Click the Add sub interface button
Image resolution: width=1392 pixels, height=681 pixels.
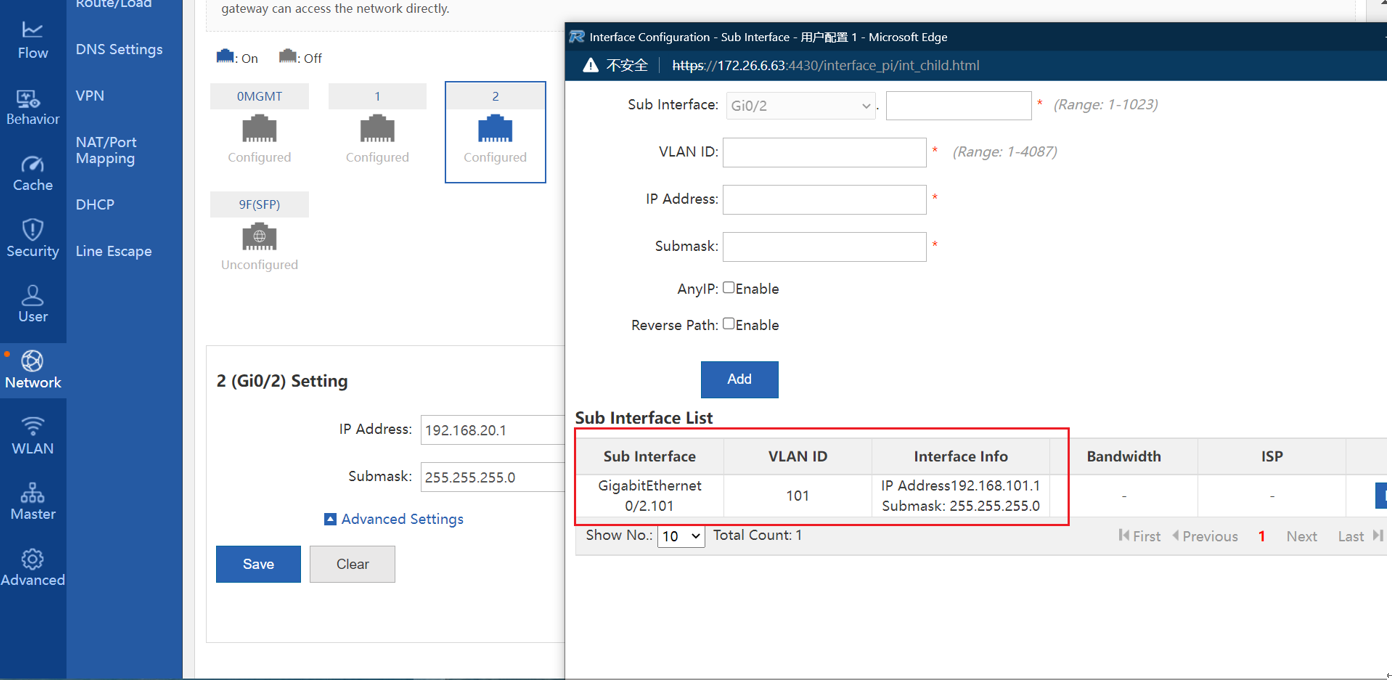(x=739, y=379)
